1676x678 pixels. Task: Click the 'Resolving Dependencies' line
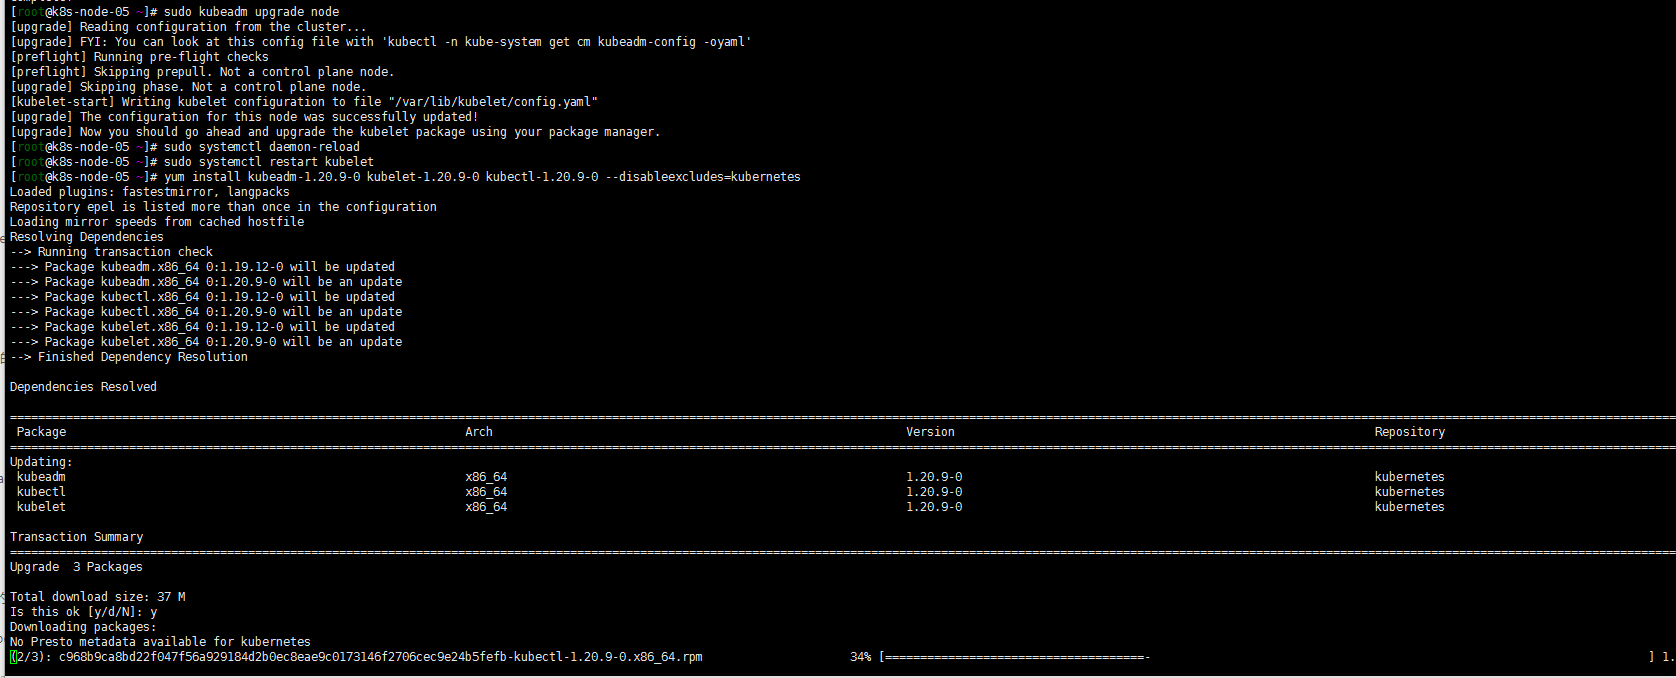[87, 237]
